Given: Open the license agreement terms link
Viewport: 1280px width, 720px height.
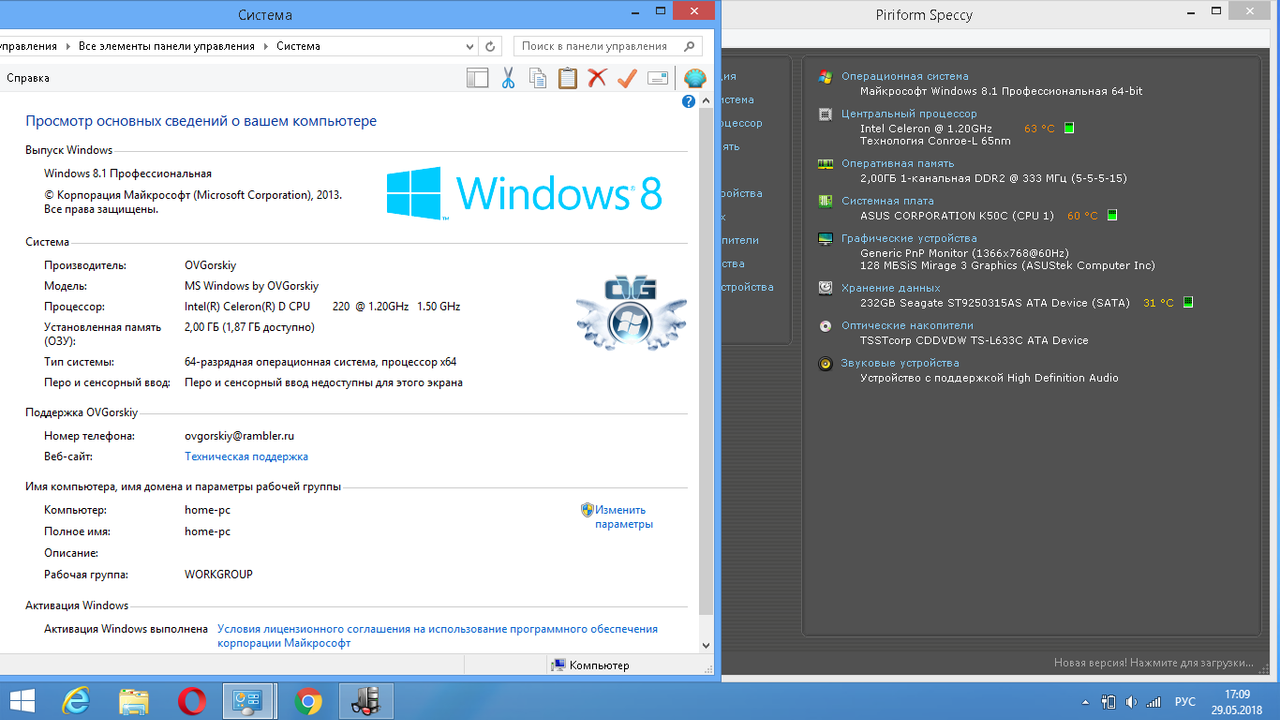Looking at the screenshot, I should click(x=437, y=636).
